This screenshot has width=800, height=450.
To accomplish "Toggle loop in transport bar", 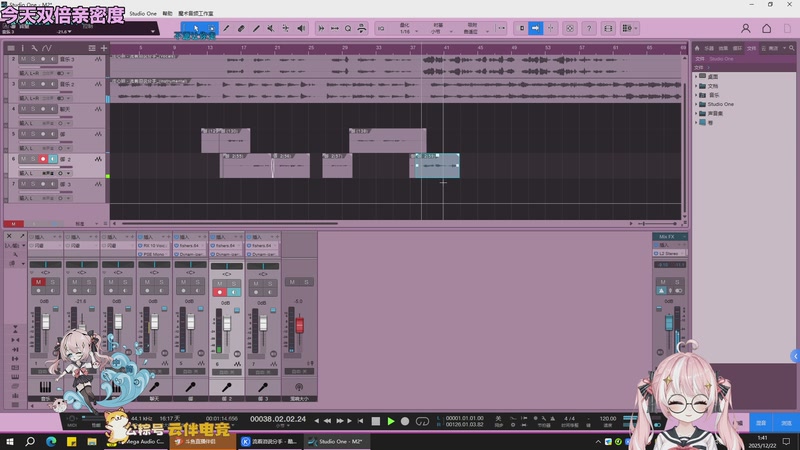I will [x=422, y=421].
